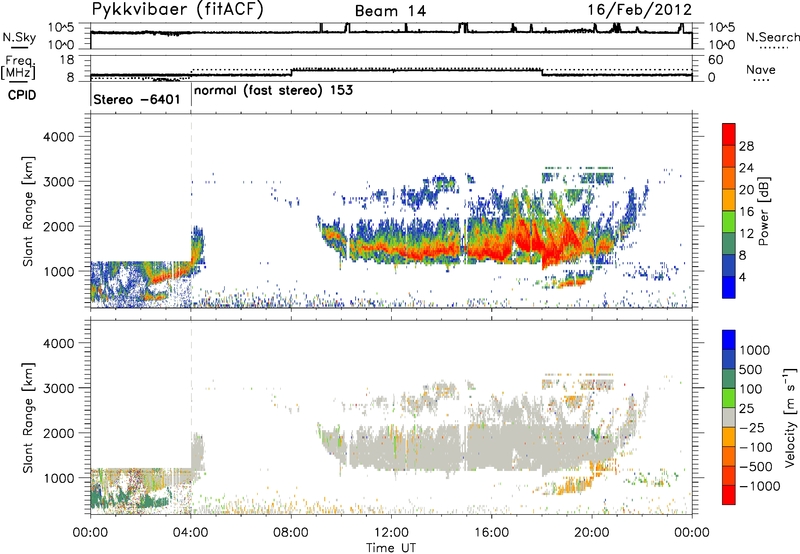
Task: Click the N.Search legend label
Action: click(x=773, y=37)
